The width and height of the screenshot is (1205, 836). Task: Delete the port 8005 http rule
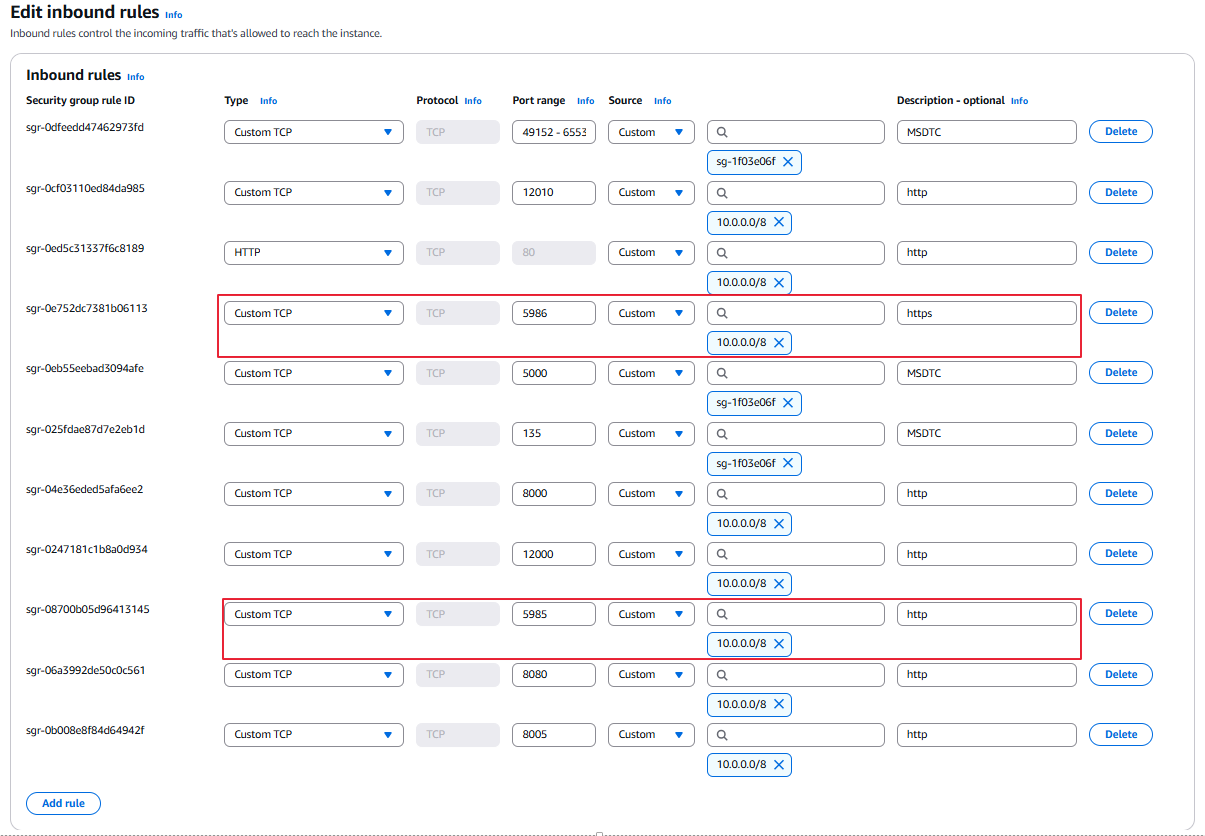(x=1120, y=734)
